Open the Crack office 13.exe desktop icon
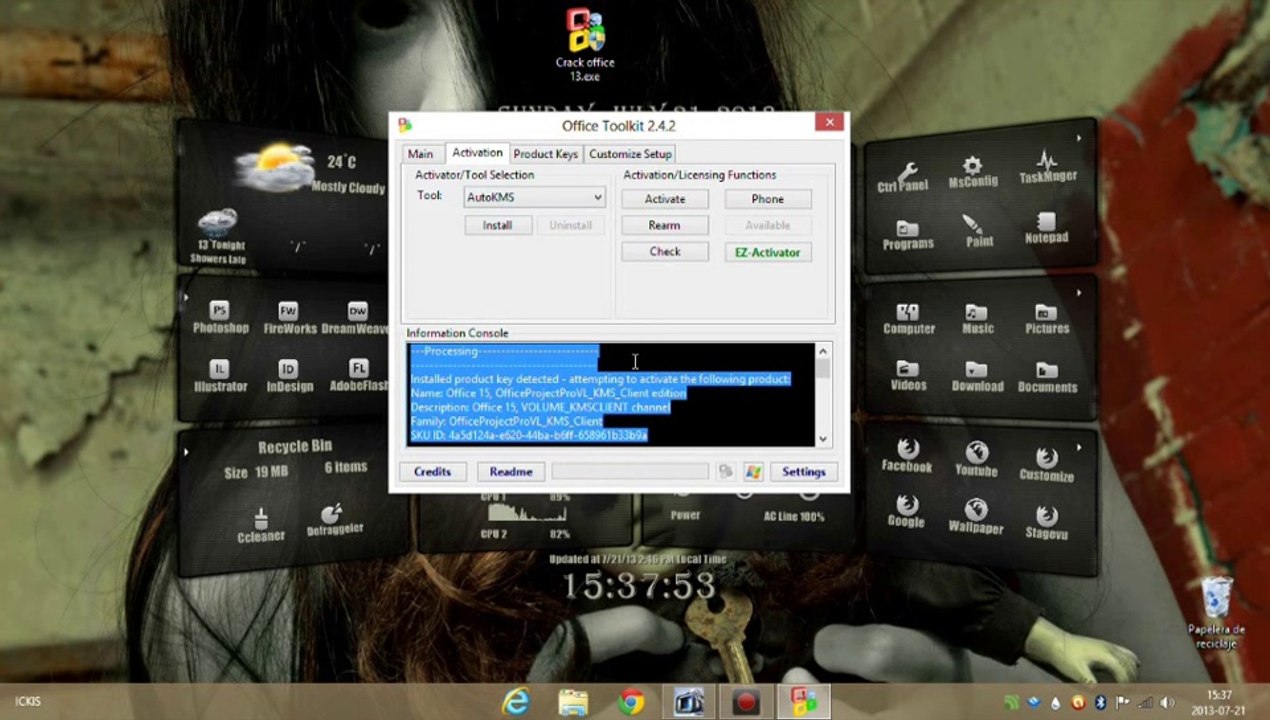 tap(585, 46)
